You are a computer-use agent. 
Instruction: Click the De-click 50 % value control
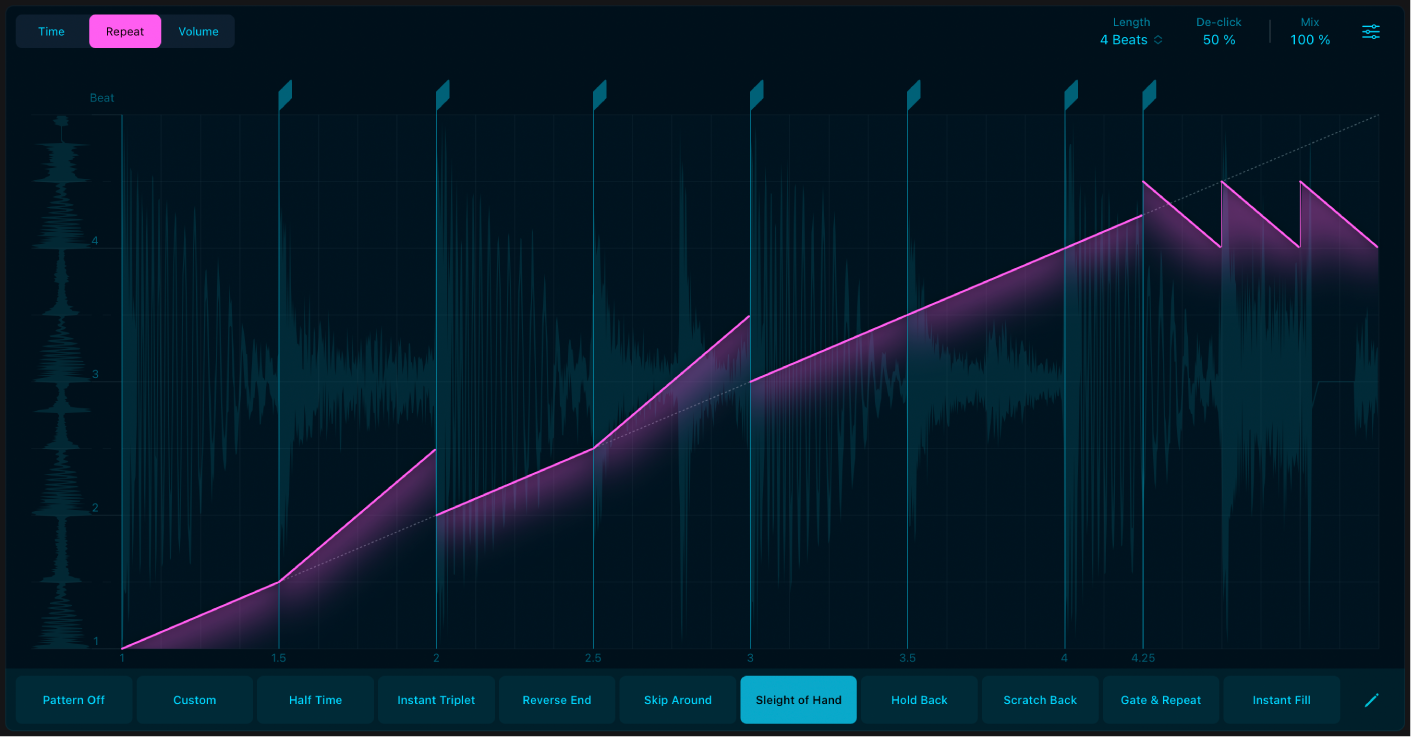(1217, 40)
